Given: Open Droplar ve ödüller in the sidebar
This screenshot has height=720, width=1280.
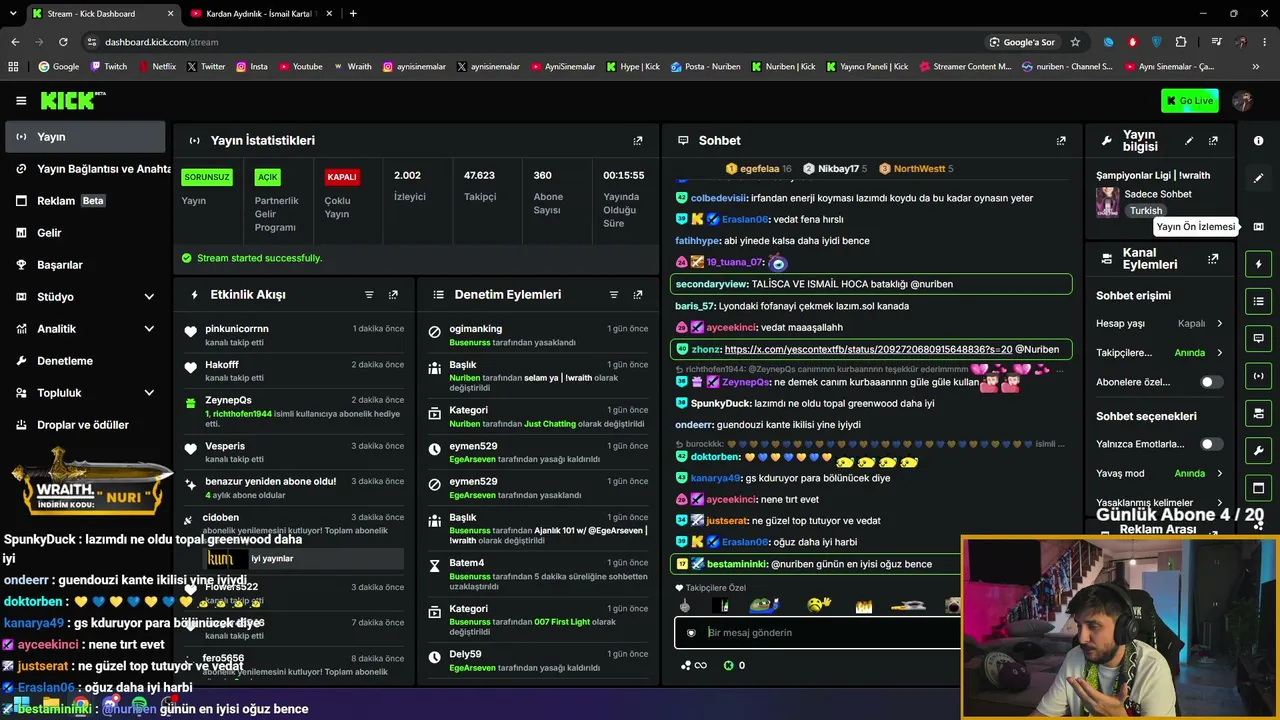Looking at the screenshot, I should [85, 425].
